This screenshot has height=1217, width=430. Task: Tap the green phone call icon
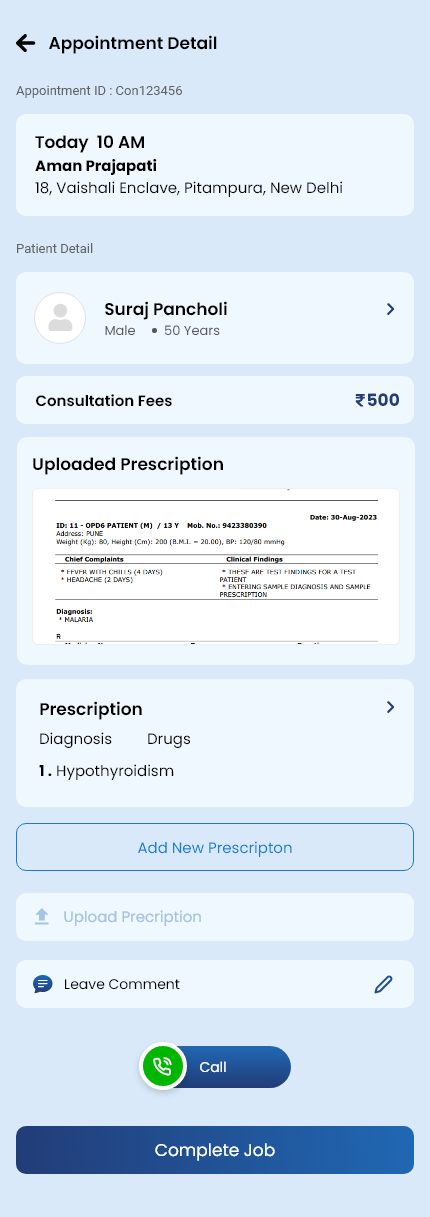[163, 1067]
